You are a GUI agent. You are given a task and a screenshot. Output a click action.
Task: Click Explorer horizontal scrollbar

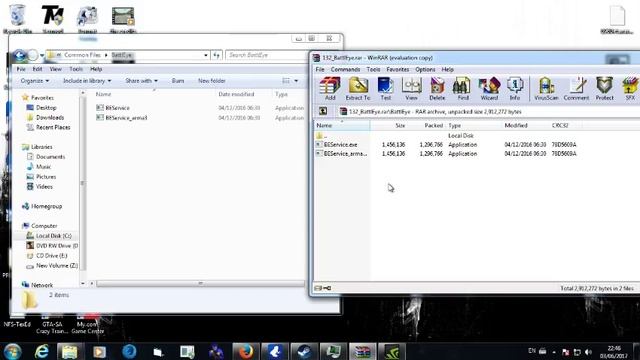click(x=200, y=283)
